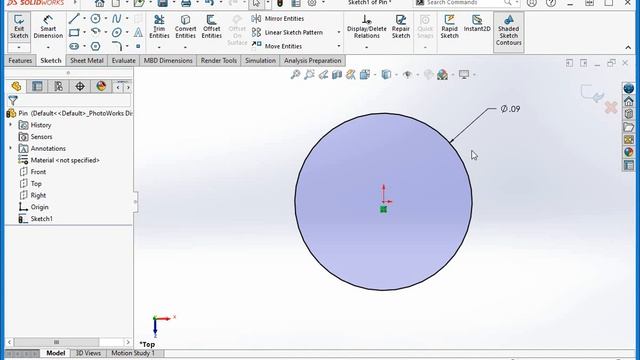Click the Section View icon
The height and width of the screenshot is (360, 640).
tap(337, 74)
